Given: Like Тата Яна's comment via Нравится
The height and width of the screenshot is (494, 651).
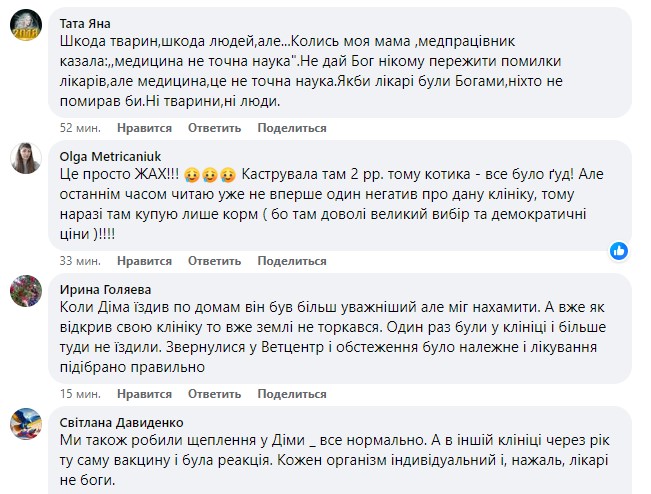Looking at the screenshot, I should click(x=144, y=128).
